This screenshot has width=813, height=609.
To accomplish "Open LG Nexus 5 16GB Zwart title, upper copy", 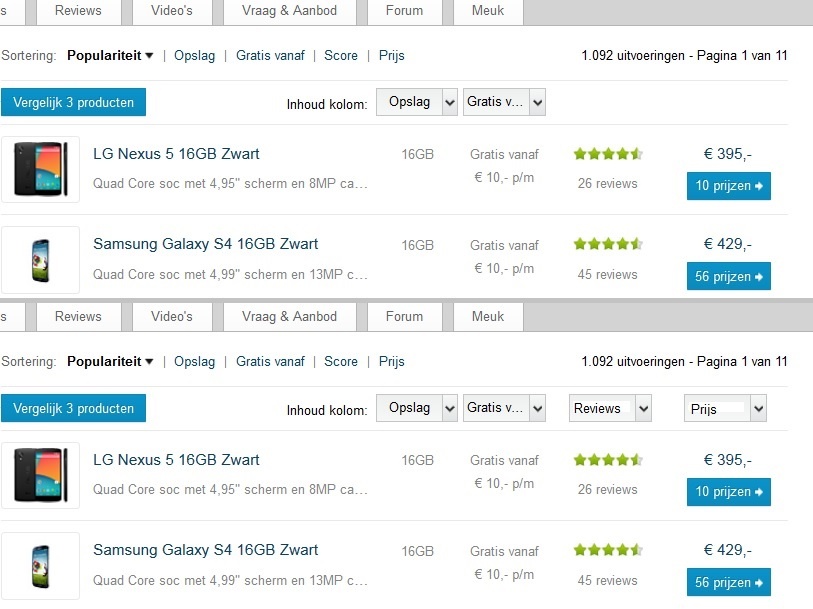I will (x=176, y=154).
